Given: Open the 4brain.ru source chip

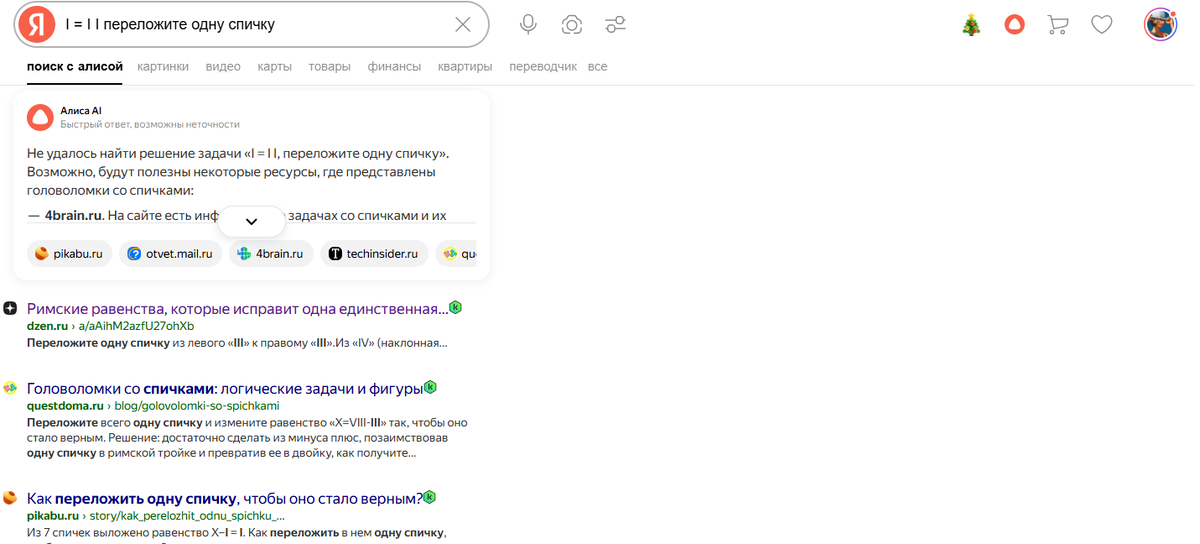Looking at the screenshot, I should 271,254.
